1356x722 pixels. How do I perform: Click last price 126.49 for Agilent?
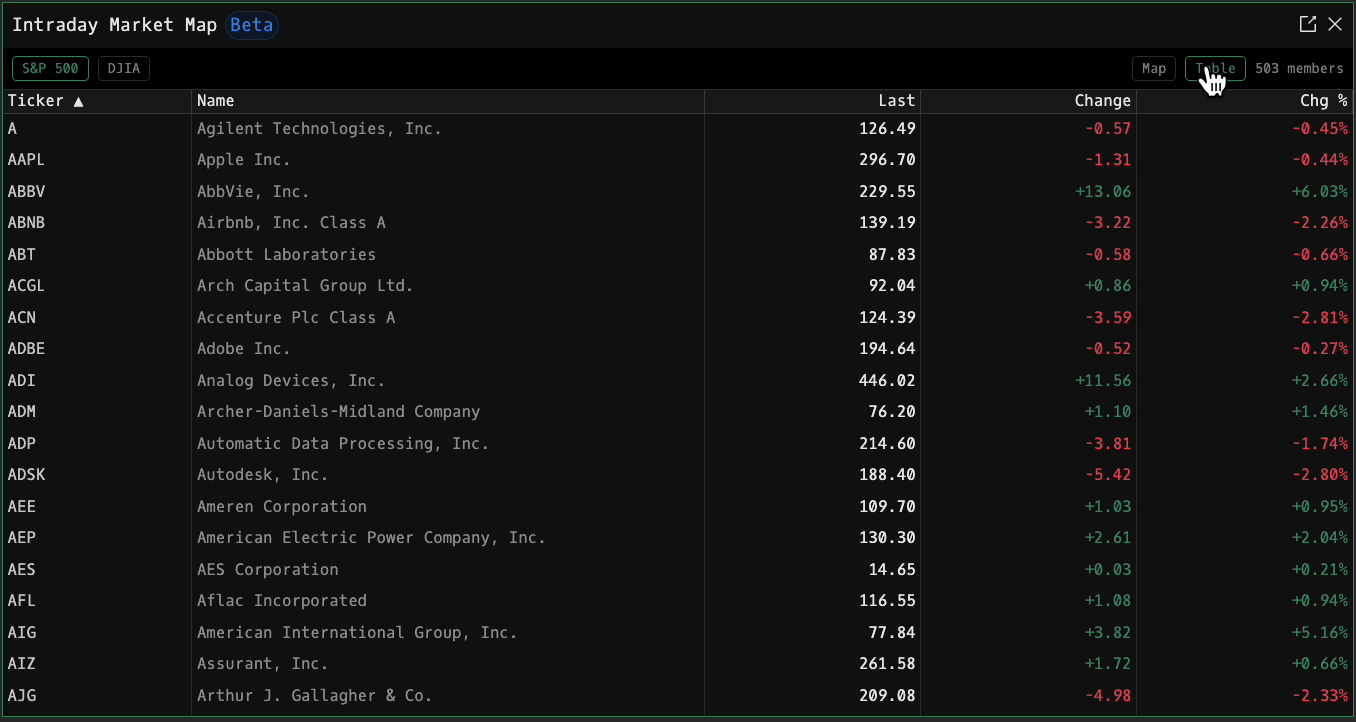click(x=887, y=129)
